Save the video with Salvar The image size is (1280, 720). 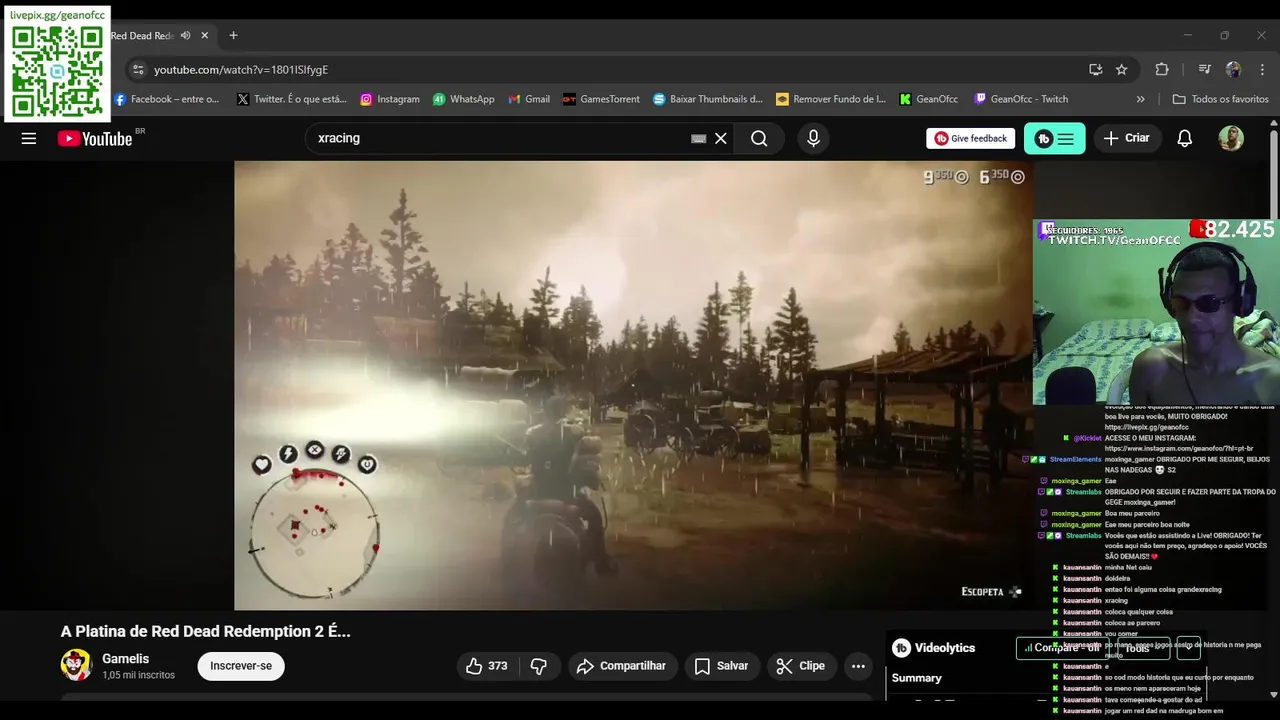pos(721,666)
